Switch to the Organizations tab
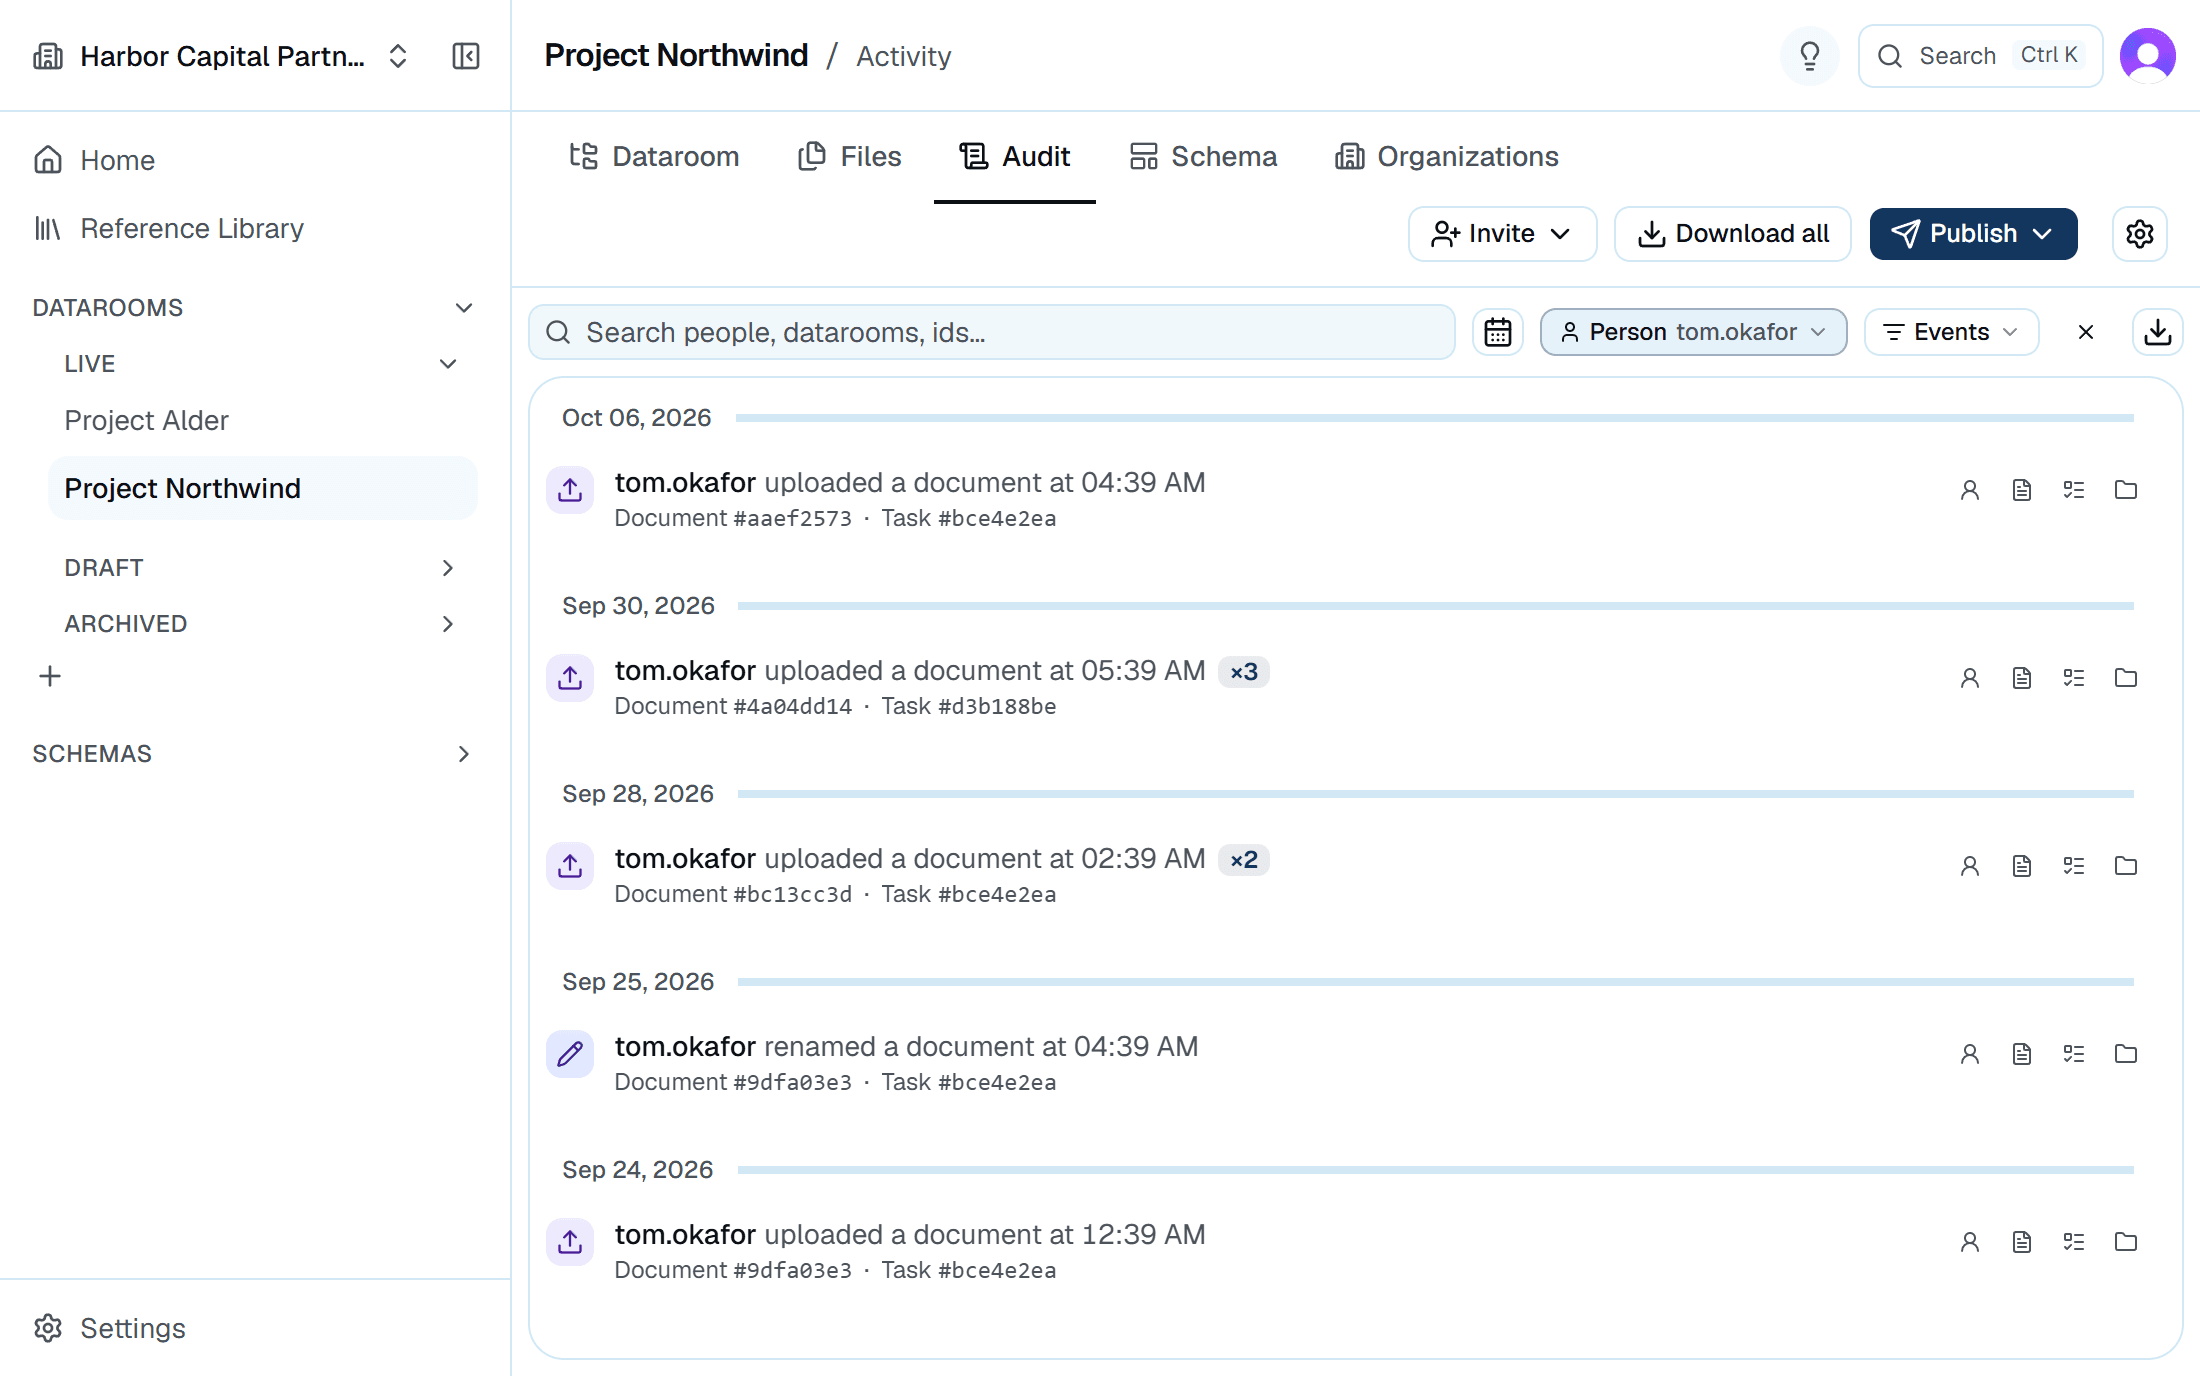2200x1376 pixels. pos(1446,156)
